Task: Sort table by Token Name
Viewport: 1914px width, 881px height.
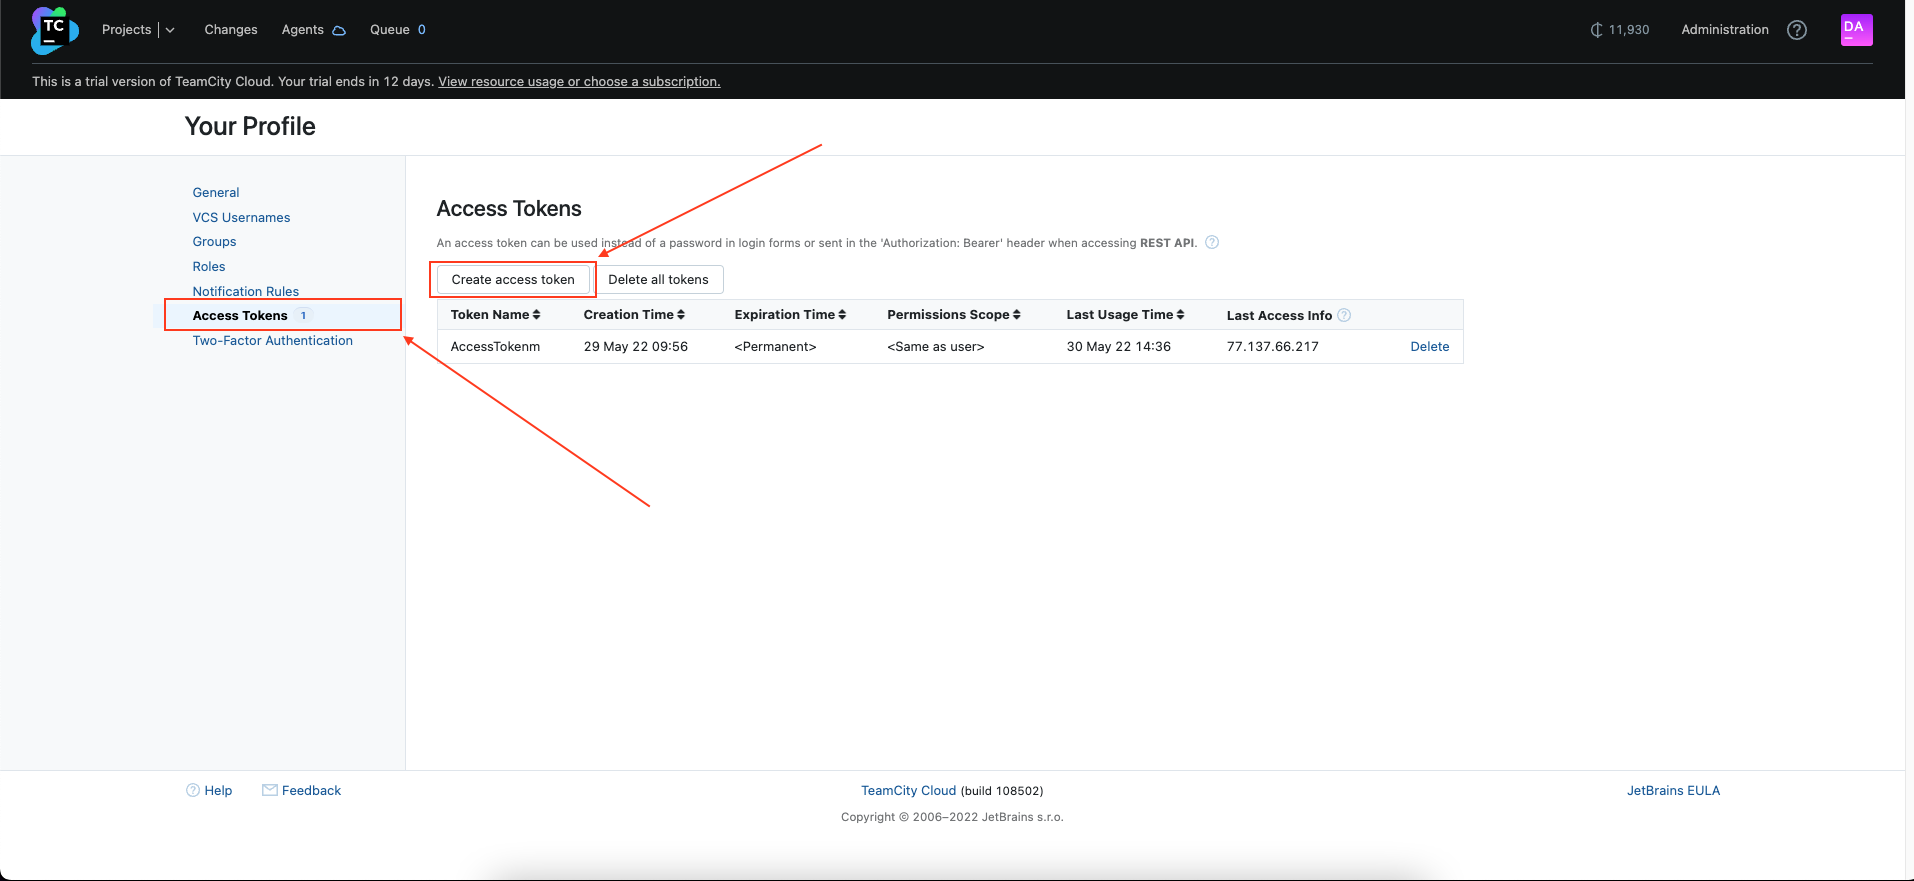Action: [495, 315]
